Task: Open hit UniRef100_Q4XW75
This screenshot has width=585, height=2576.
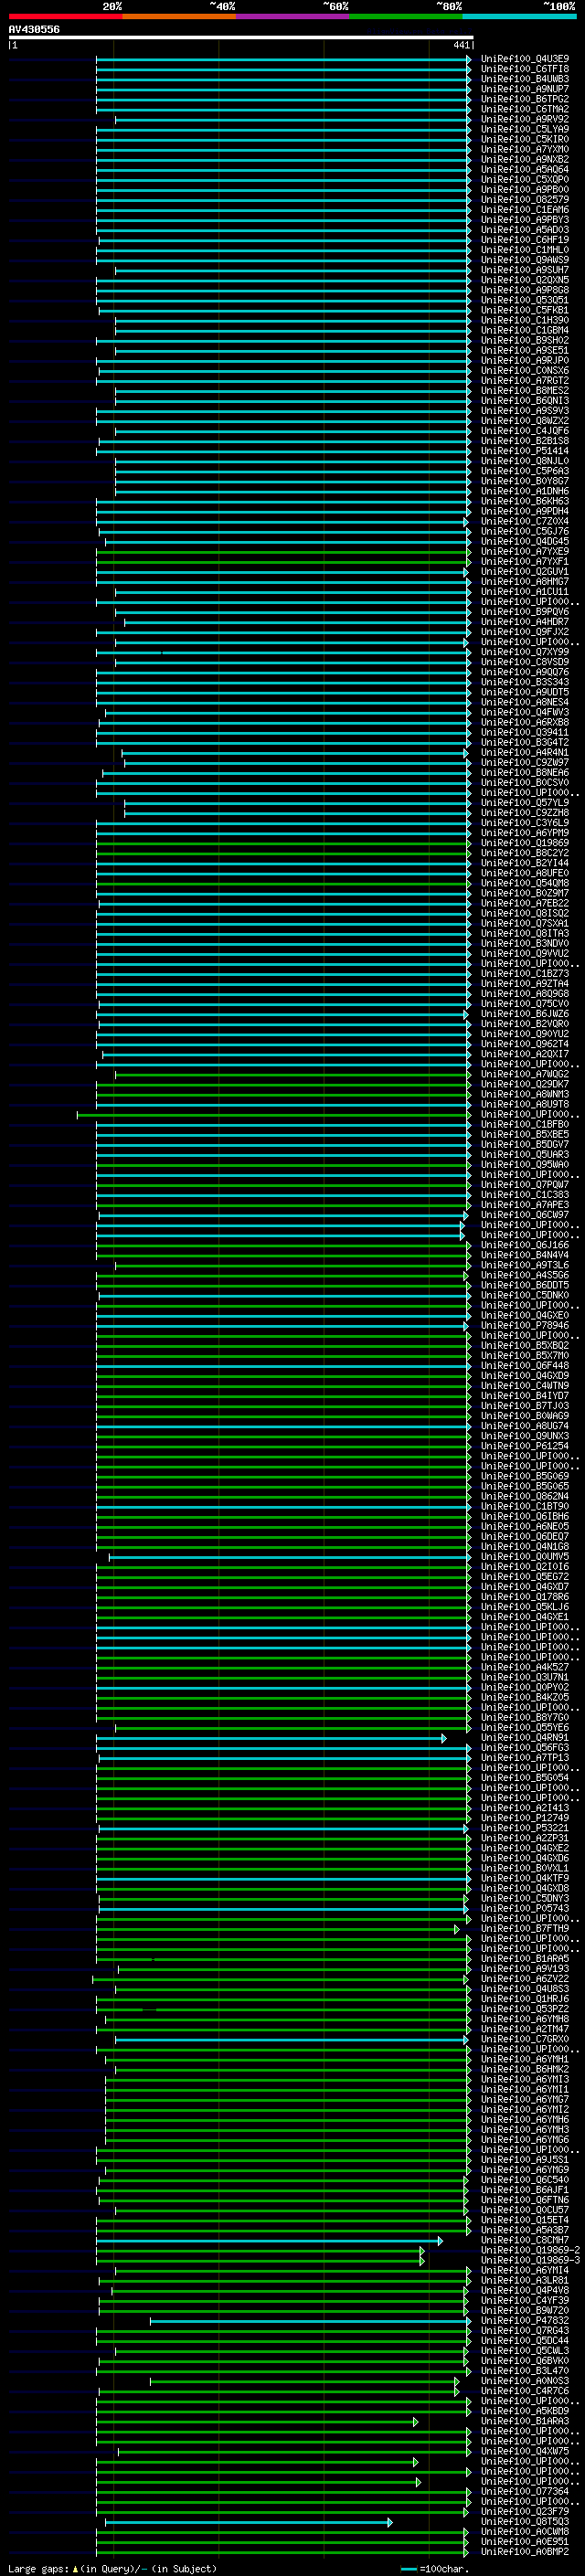Action: click(525, 2451)
